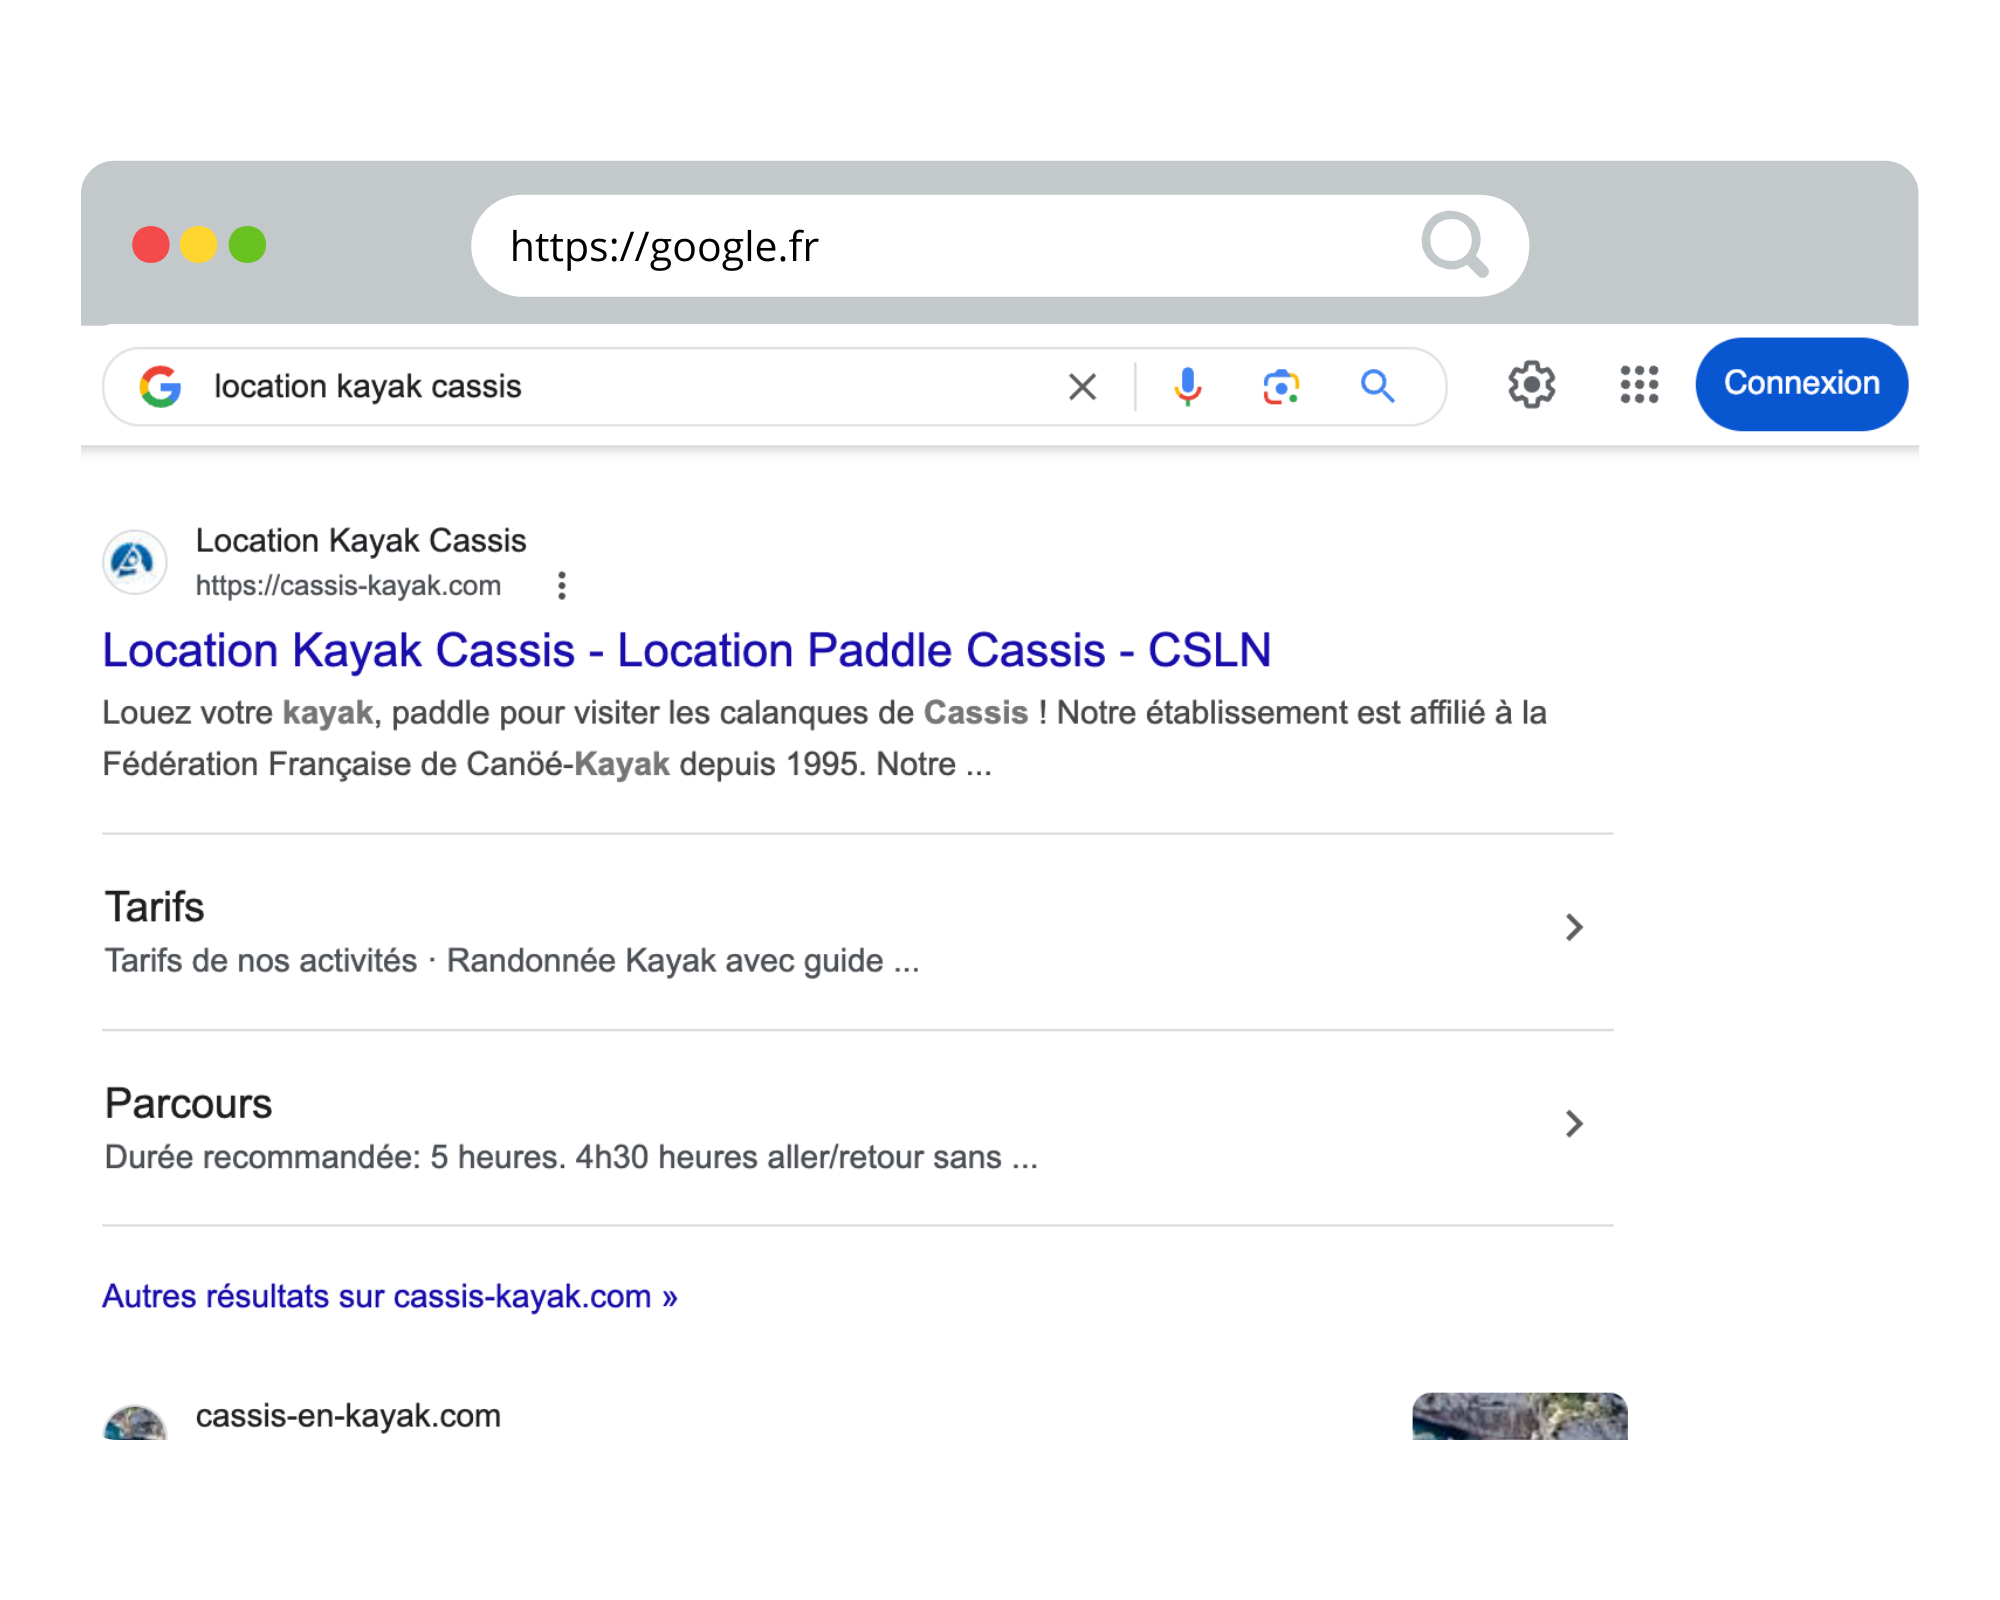Open the settings gear

point(1531,384)
